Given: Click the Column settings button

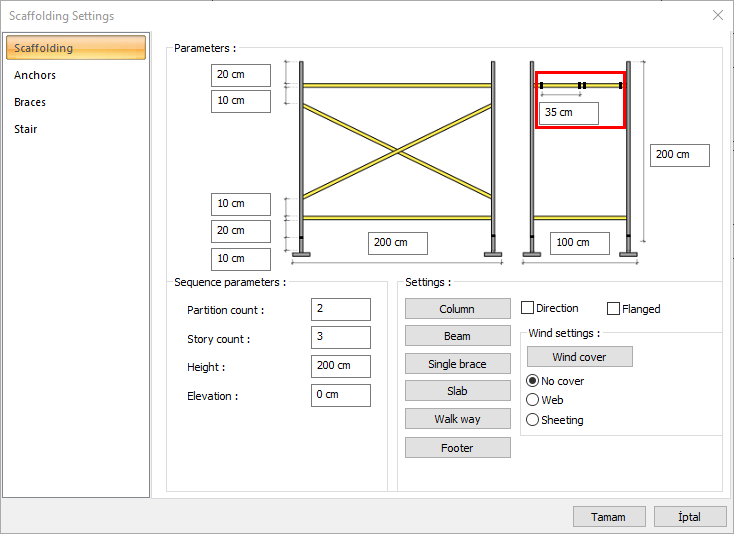Looking at the screenshot, I should (457, 309).
